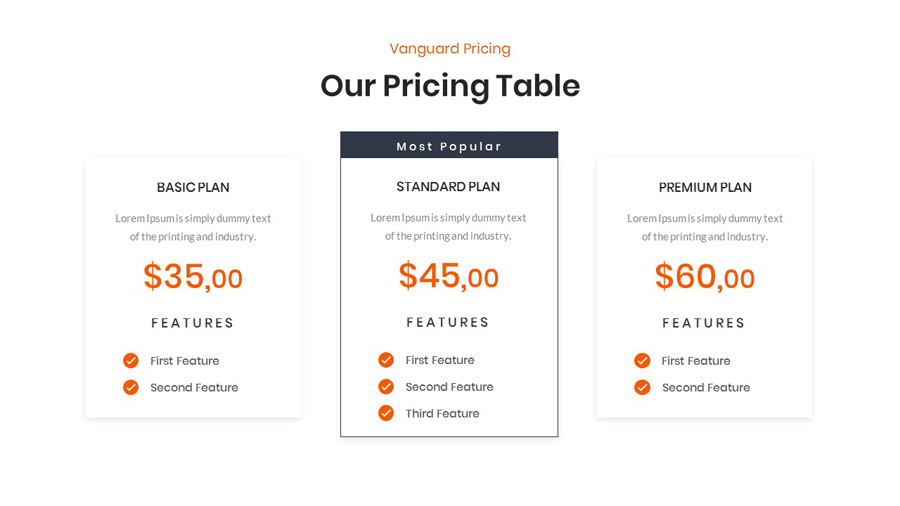The width and height of the screenshot is (900, 506).
Task: Click Standard Plan Second Feature checkmark icon
Action: point(386,387)
